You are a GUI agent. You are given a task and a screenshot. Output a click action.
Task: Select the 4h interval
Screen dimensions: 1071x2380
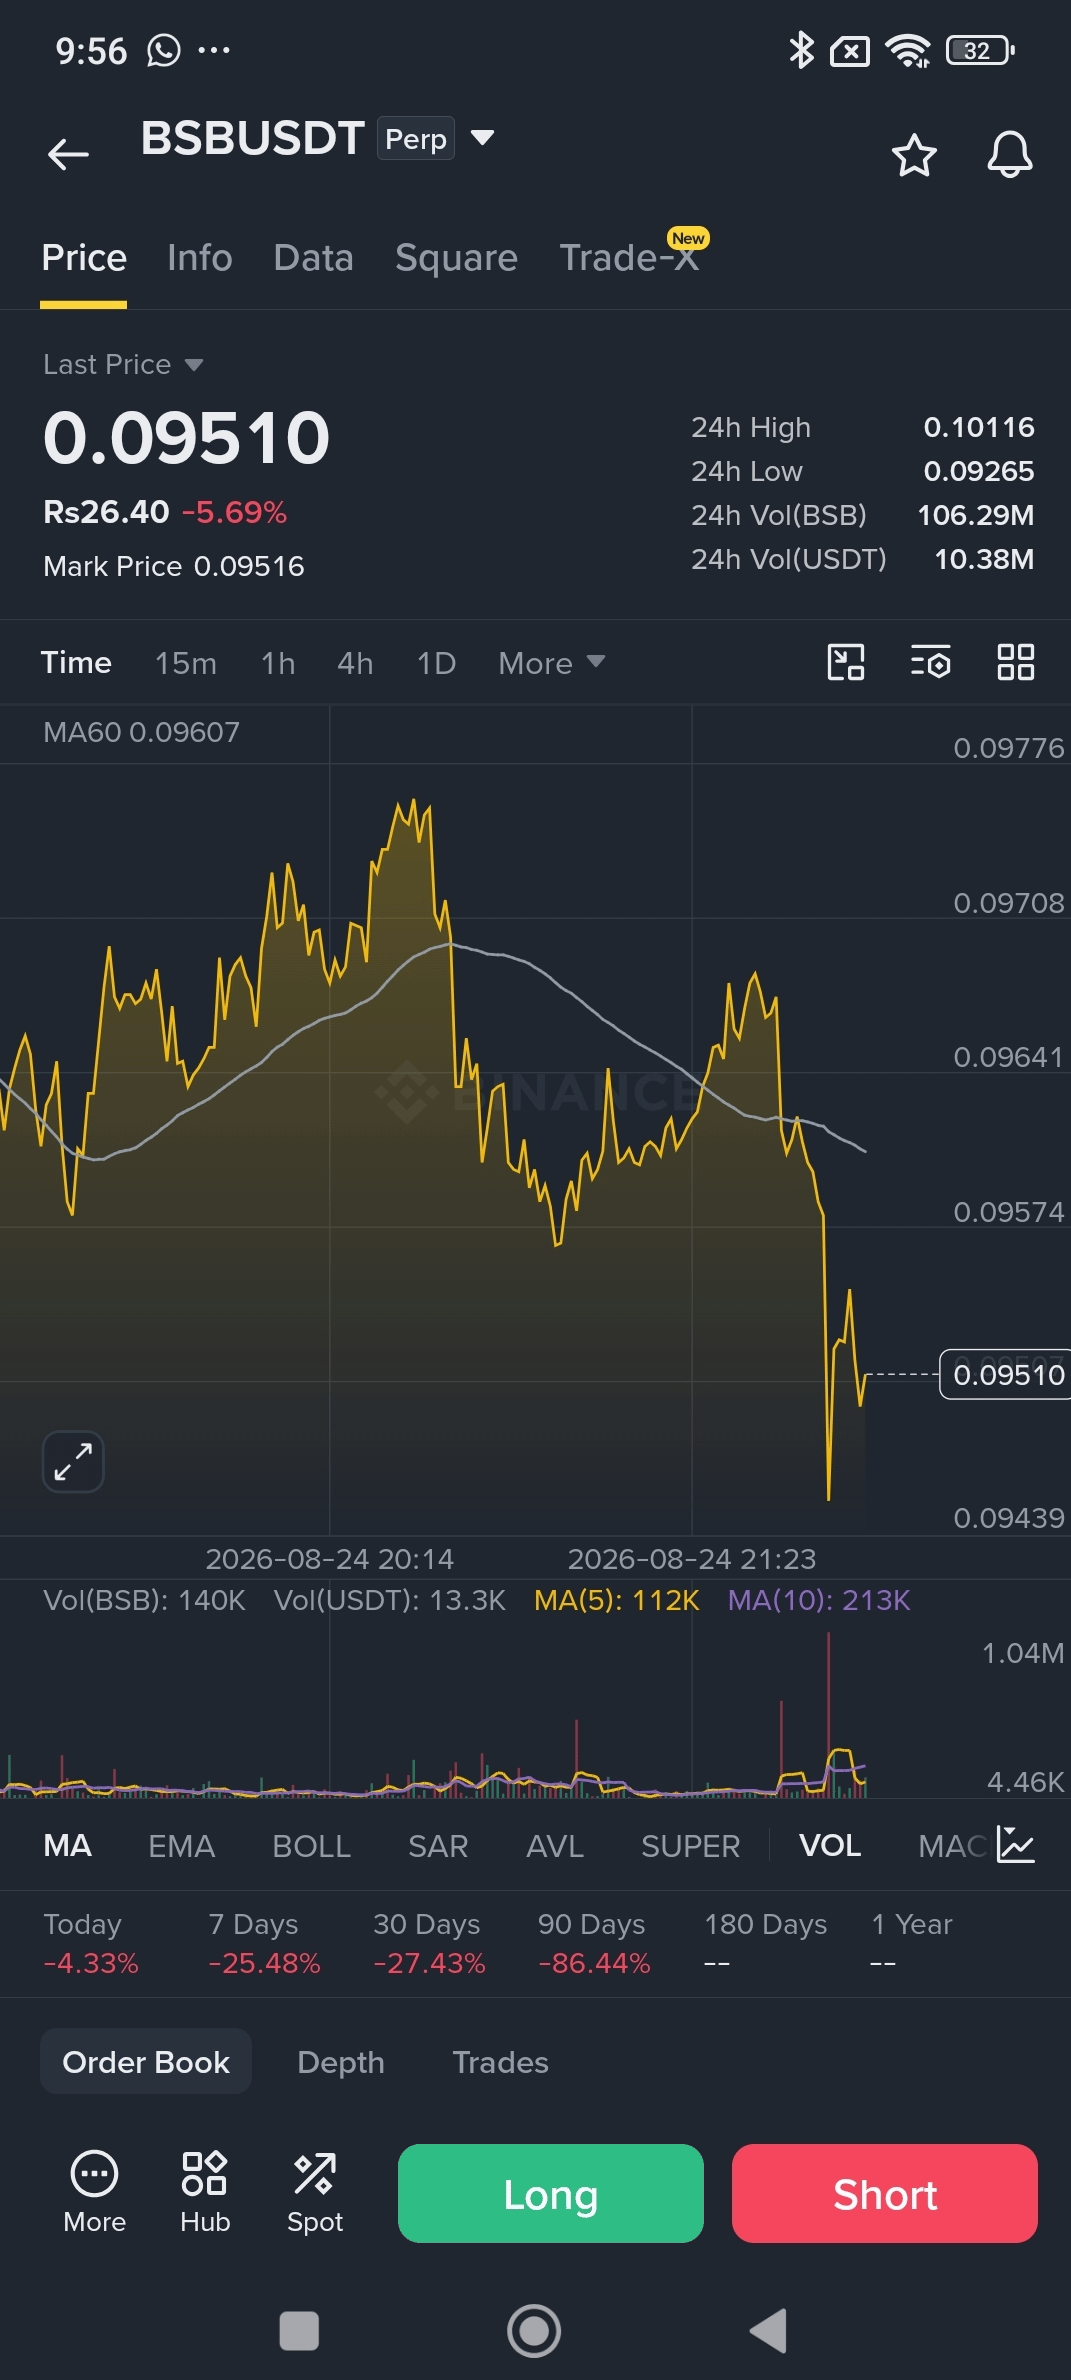(355, 663)
